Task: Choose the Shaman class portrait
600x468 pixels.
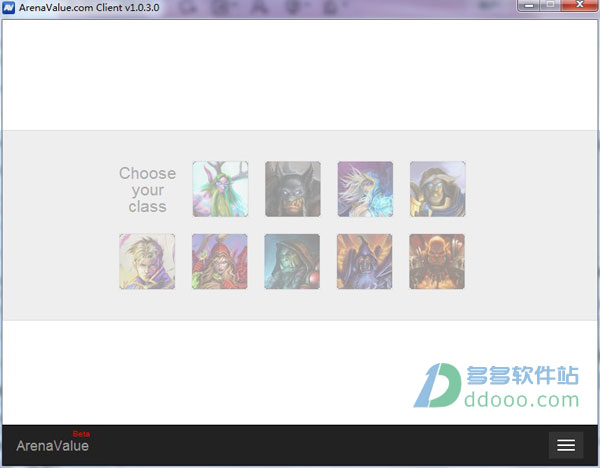Action: click(x=292, y=261)
